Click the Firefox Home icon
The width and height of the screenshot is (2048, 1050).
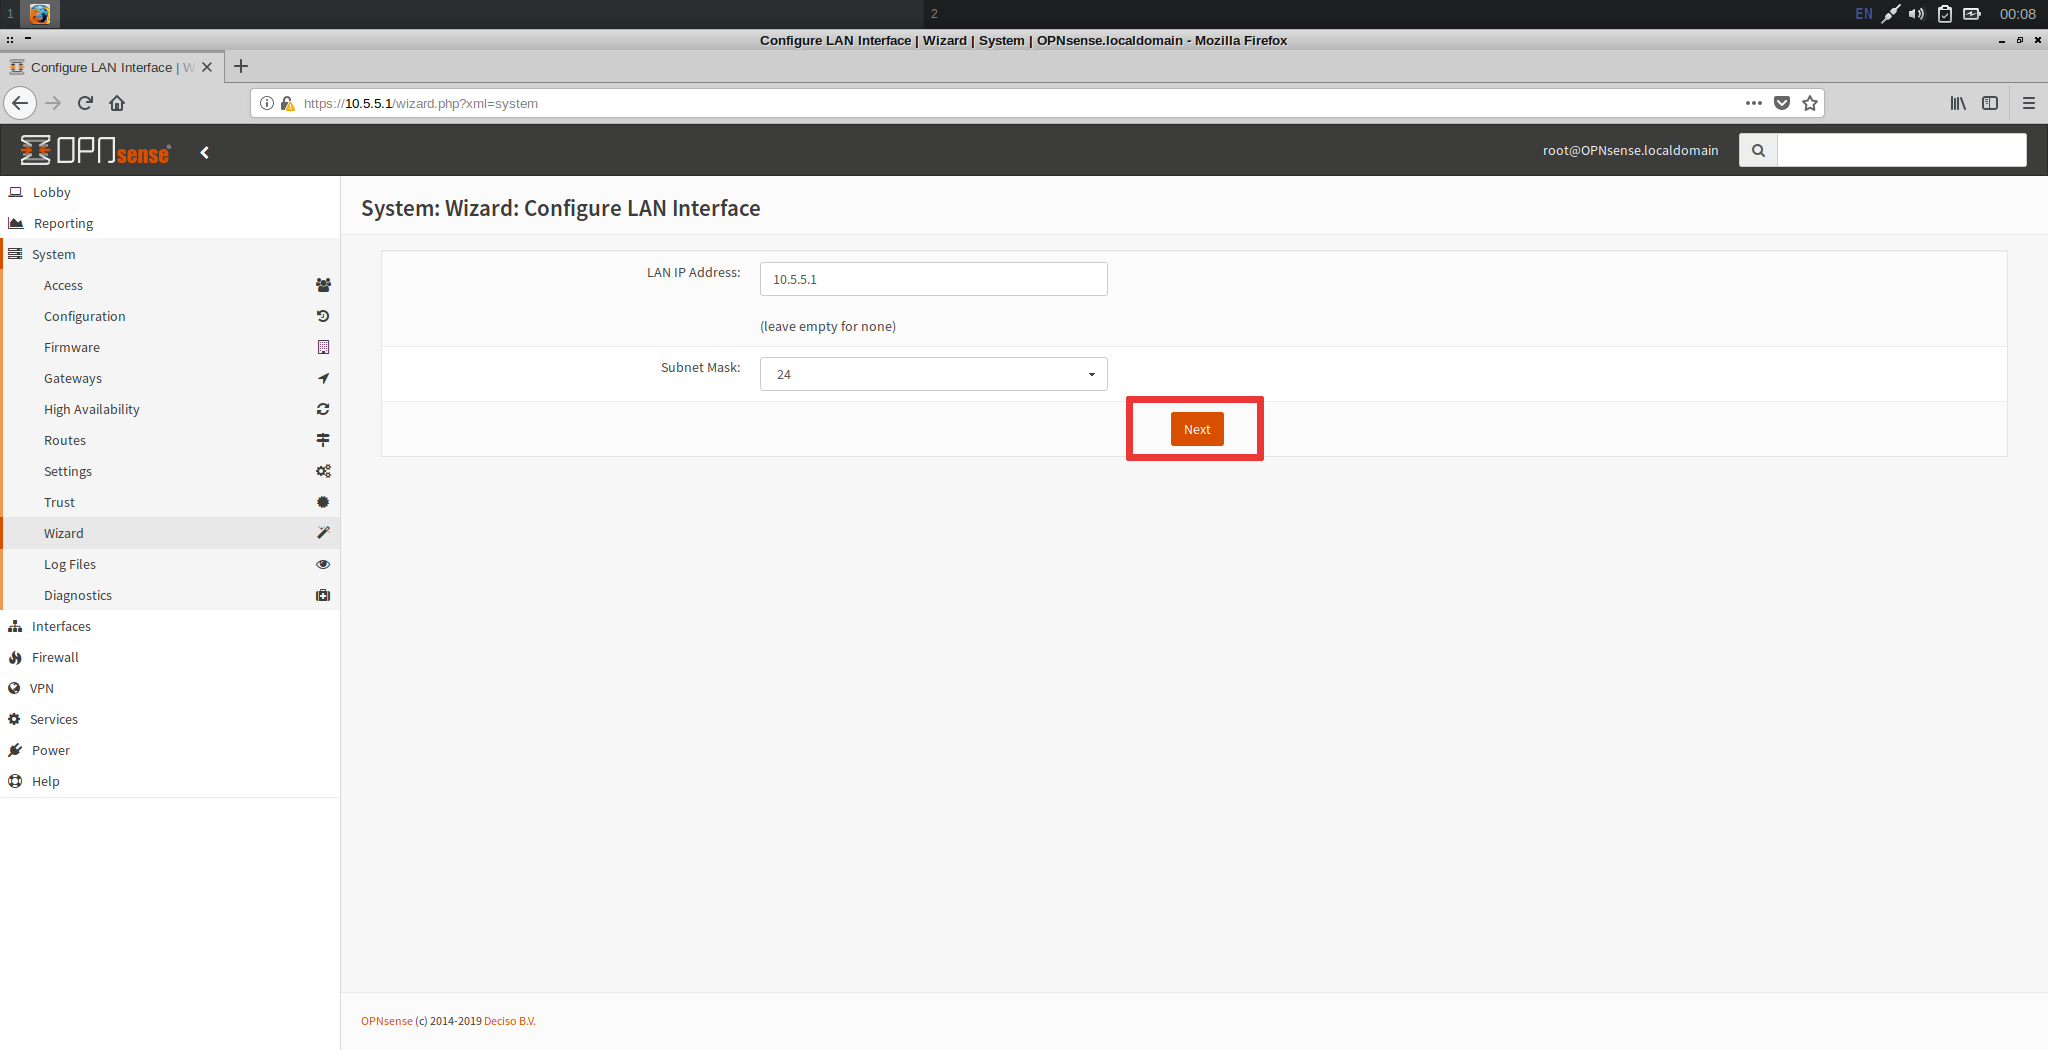[117, 103]
